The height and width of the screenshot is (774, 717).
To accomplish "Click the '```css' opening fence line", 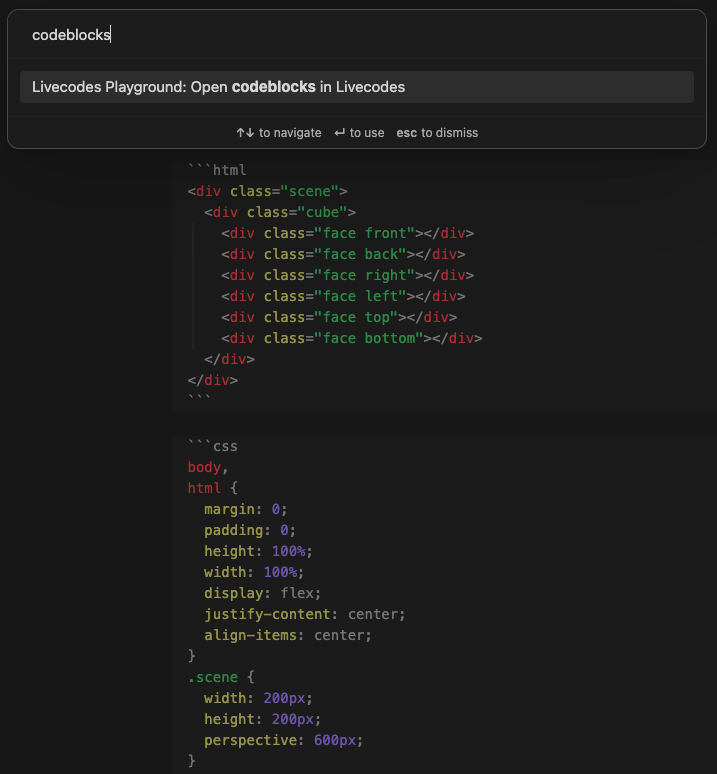I will coord(213,446).
